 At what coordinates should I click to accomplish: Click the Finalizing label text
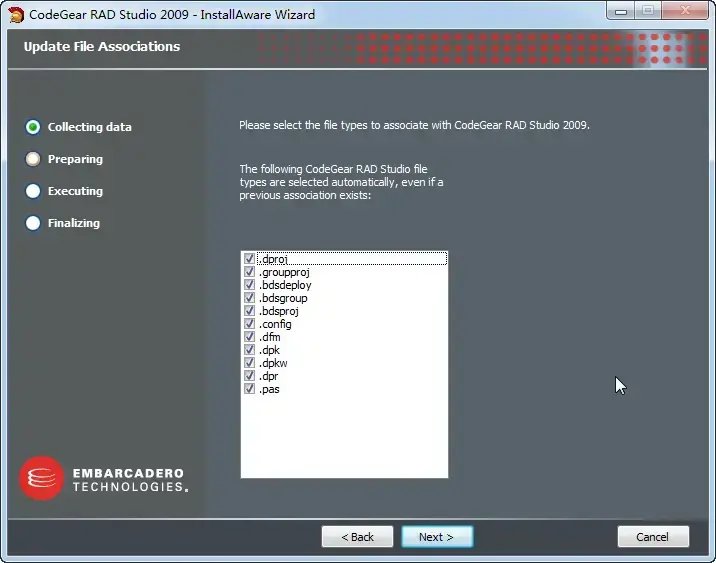pyautogui.click(x=74, y=223)
